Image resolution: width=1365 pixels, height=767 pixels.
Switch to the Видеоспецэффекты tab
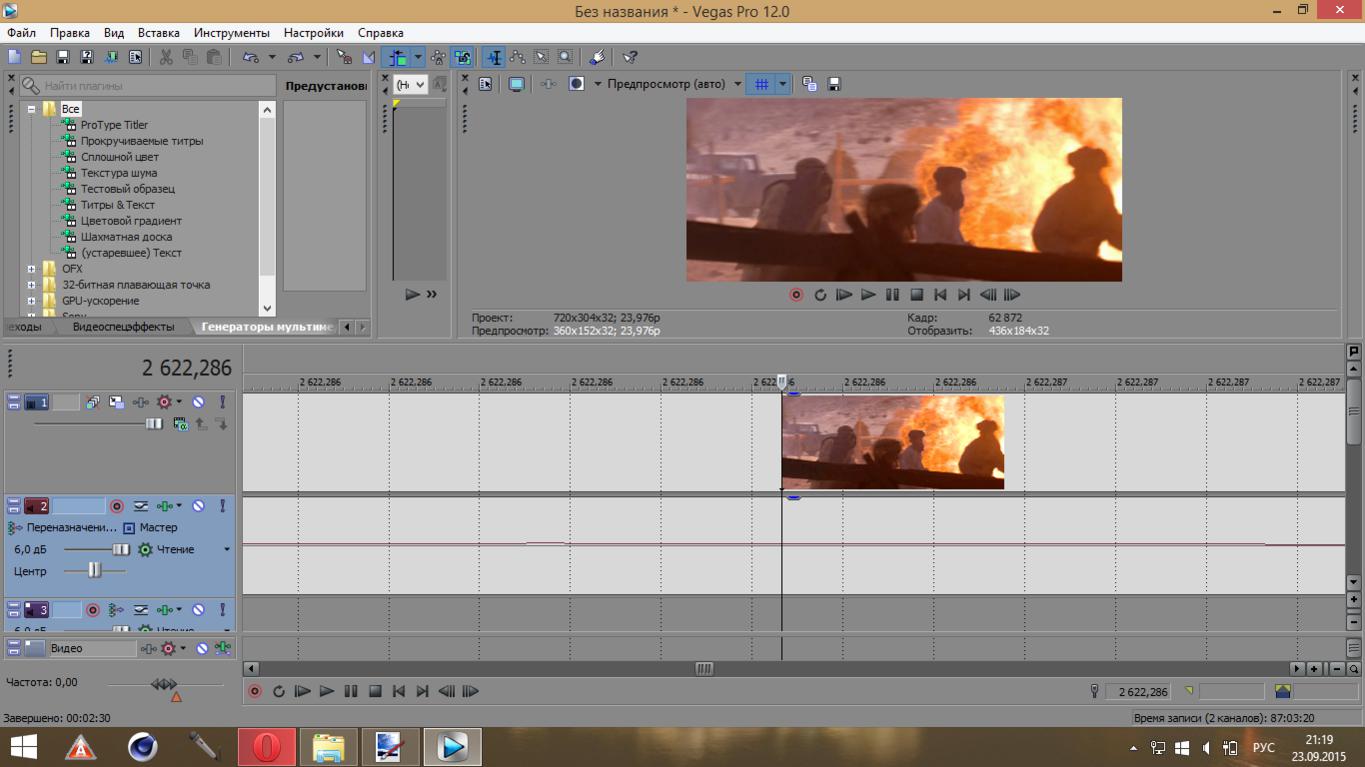tap(123, 327)
